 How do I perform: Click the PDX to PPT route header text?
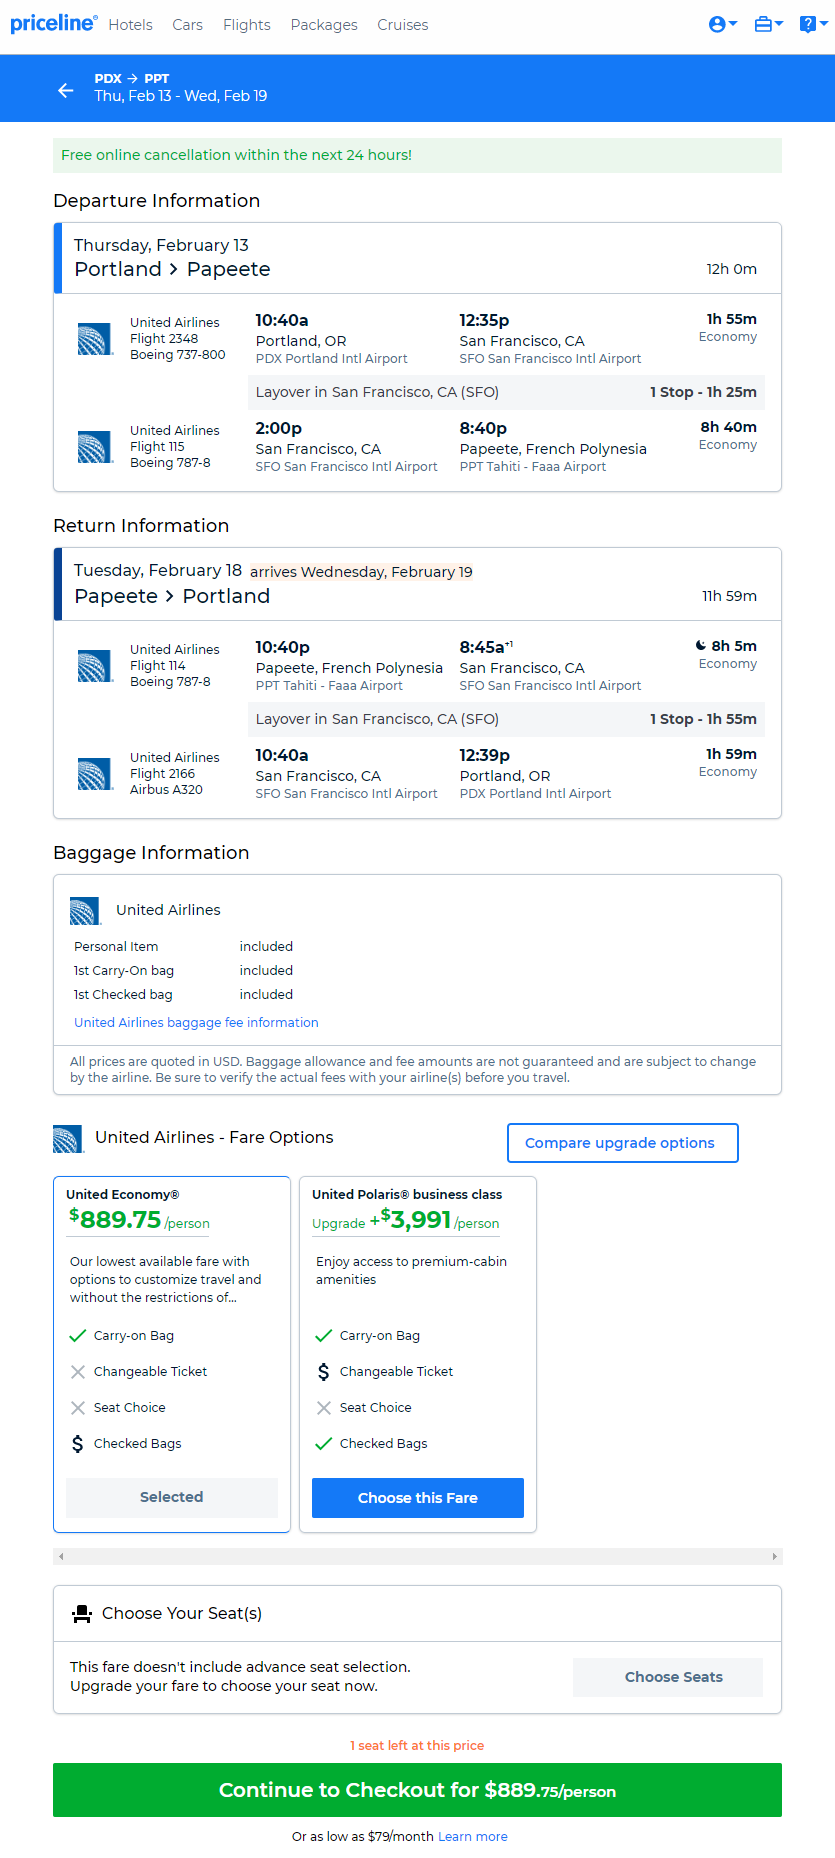tap(132, 78)
